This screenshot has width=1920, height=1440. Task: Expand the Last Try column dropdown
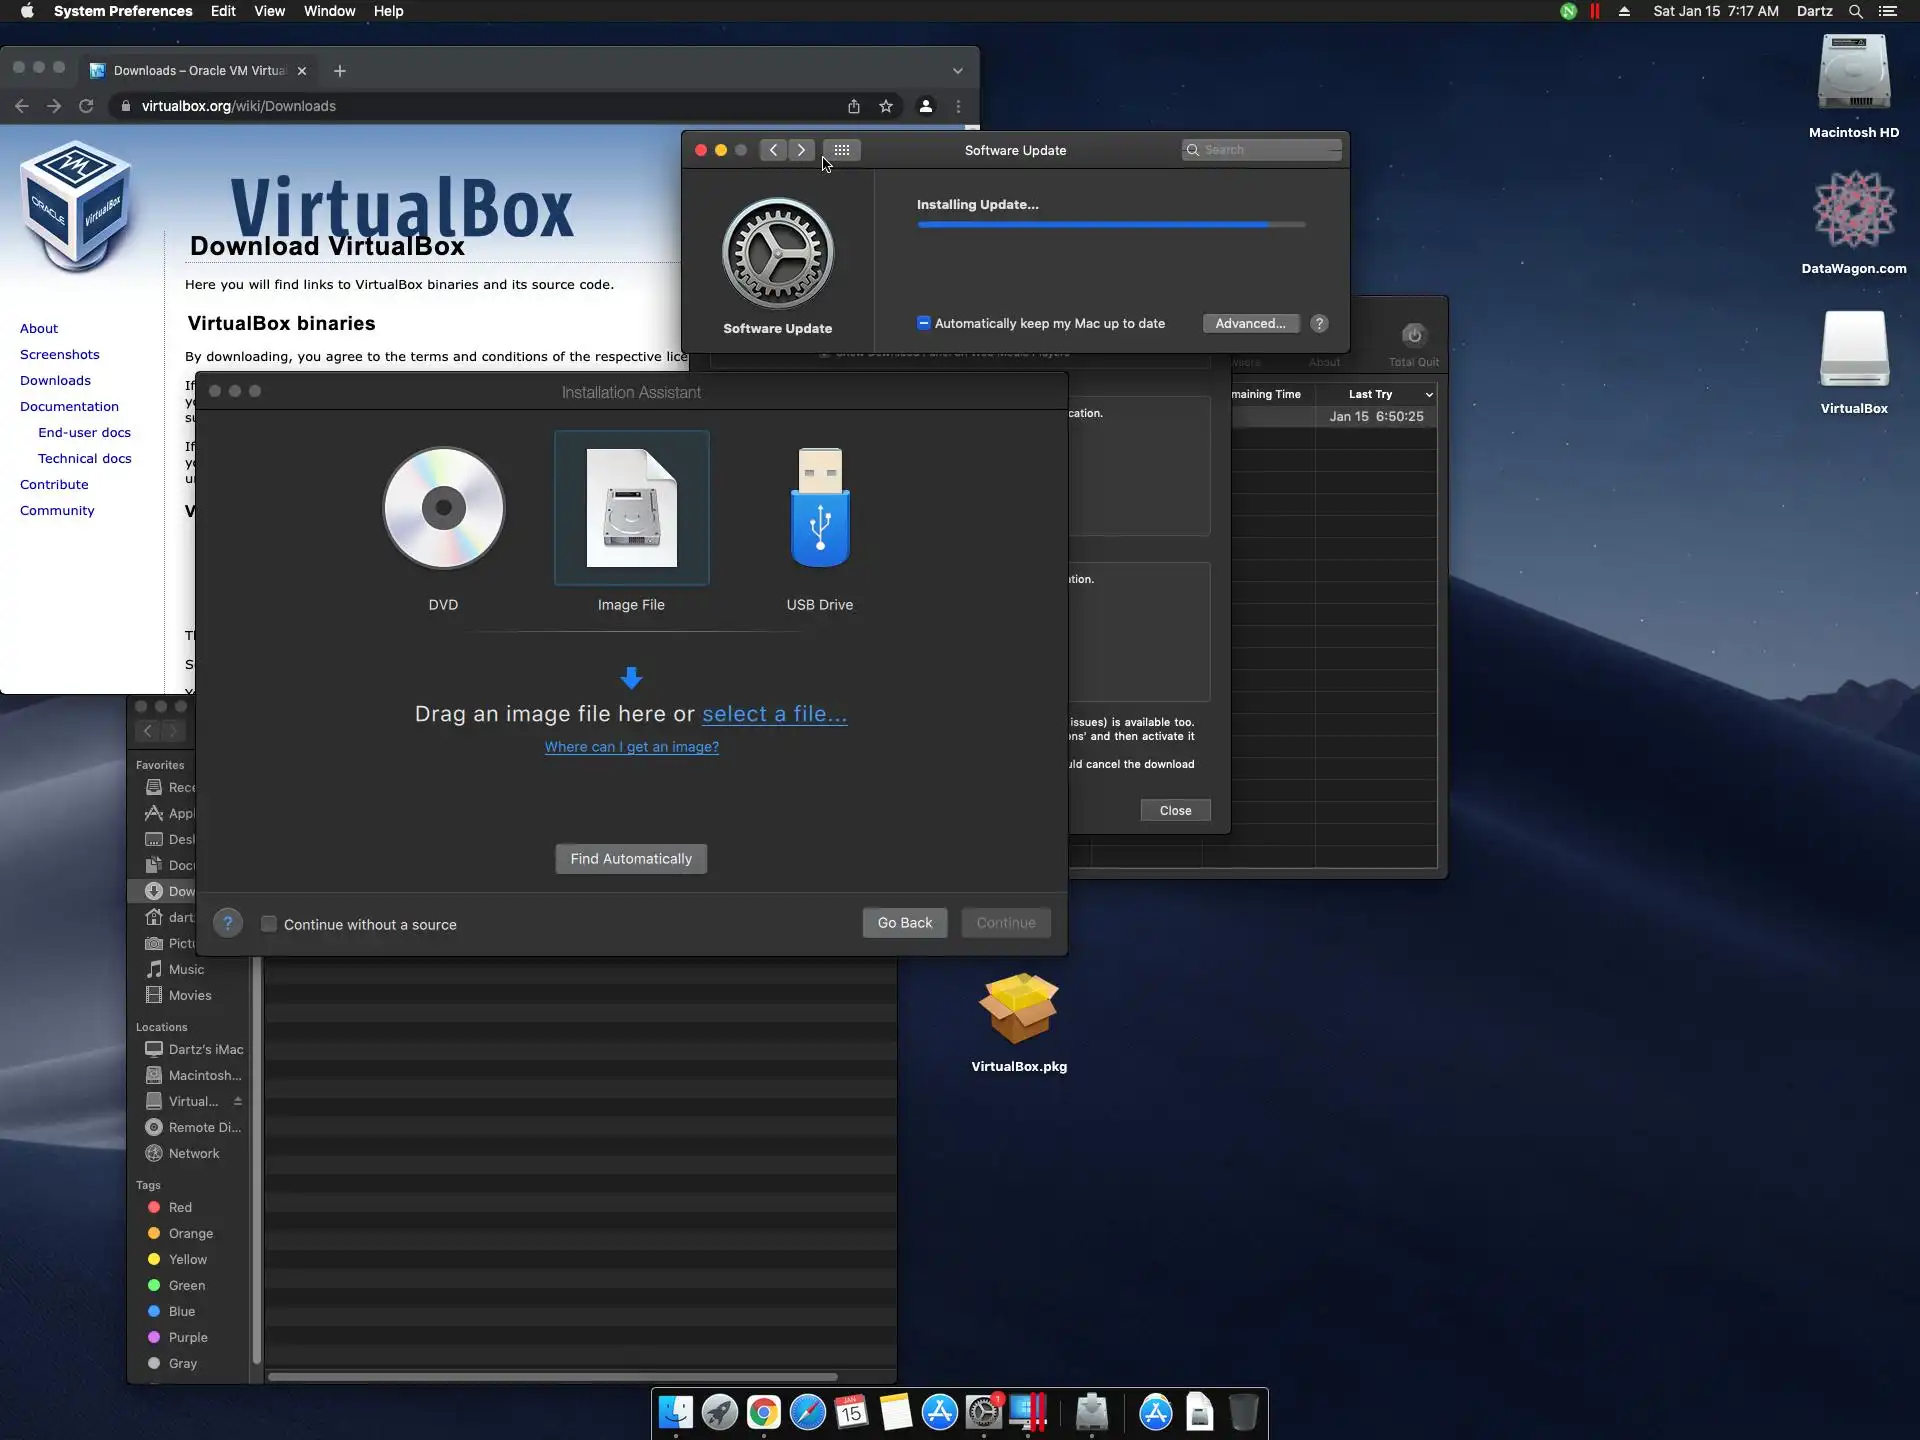(x=1428, y=394)
